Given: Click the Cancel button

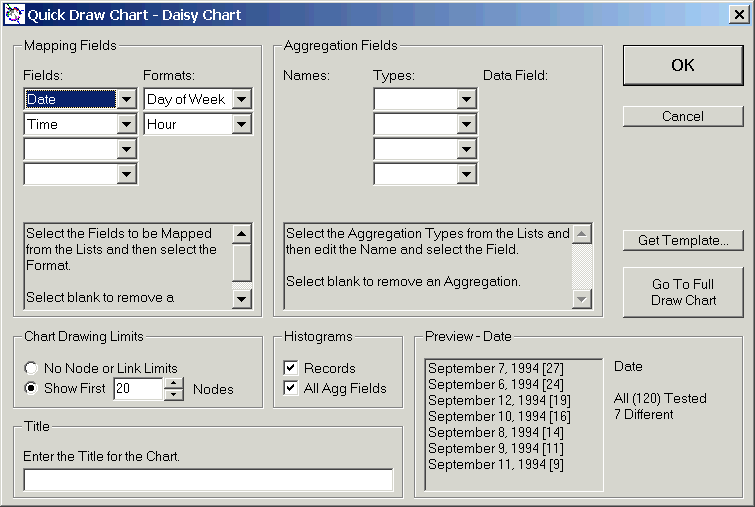Looking at the screenshot, I should click(x=682, y=117).
